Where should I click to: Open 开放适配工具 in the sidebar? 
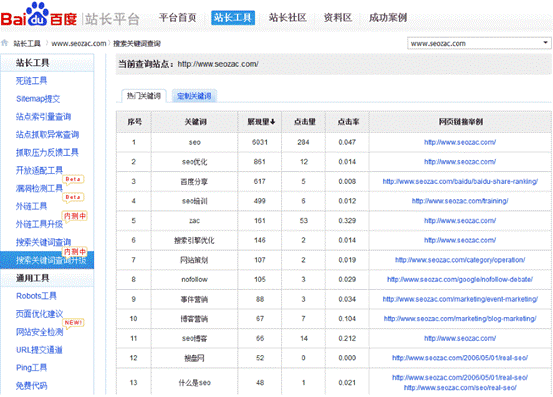[39, 170]
